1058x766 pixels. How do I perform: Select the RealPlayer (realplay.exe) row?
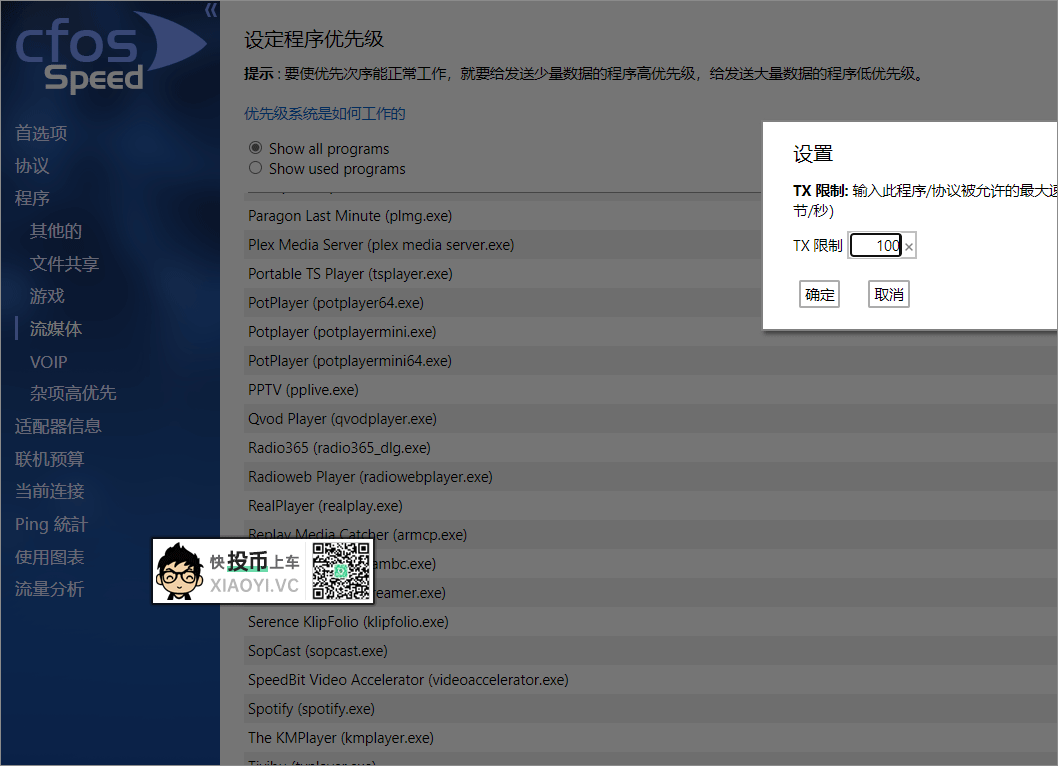(x=650, y=506)
